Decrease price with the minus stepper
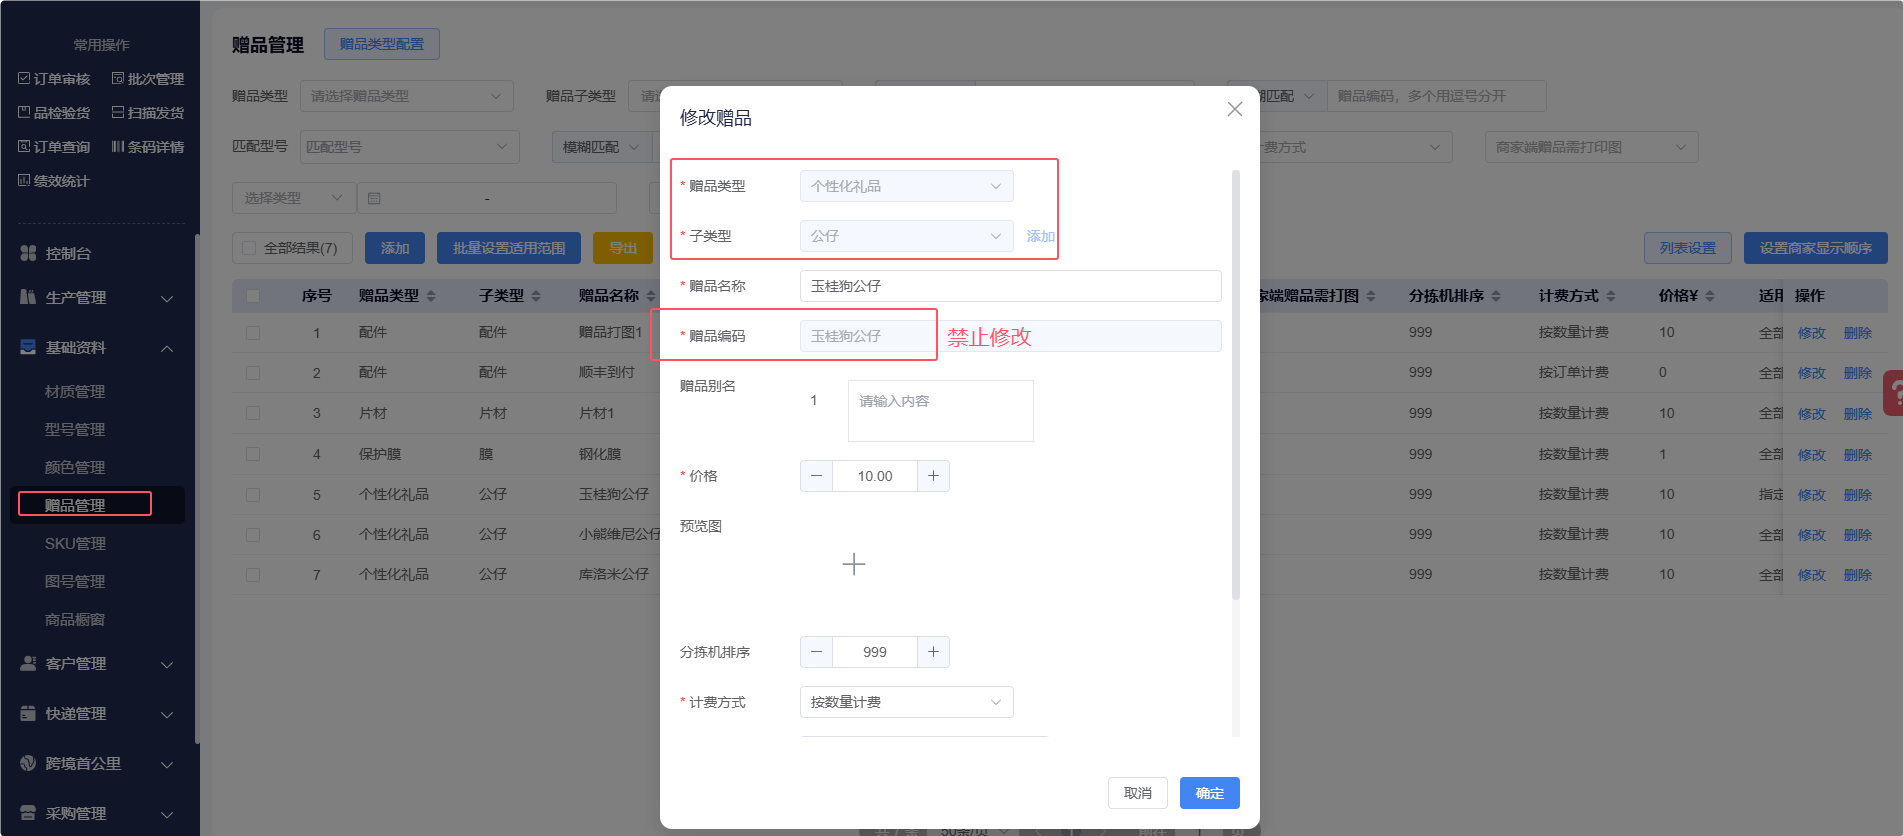The width and height of the screenshot is (1903, 836). (816, 476)
